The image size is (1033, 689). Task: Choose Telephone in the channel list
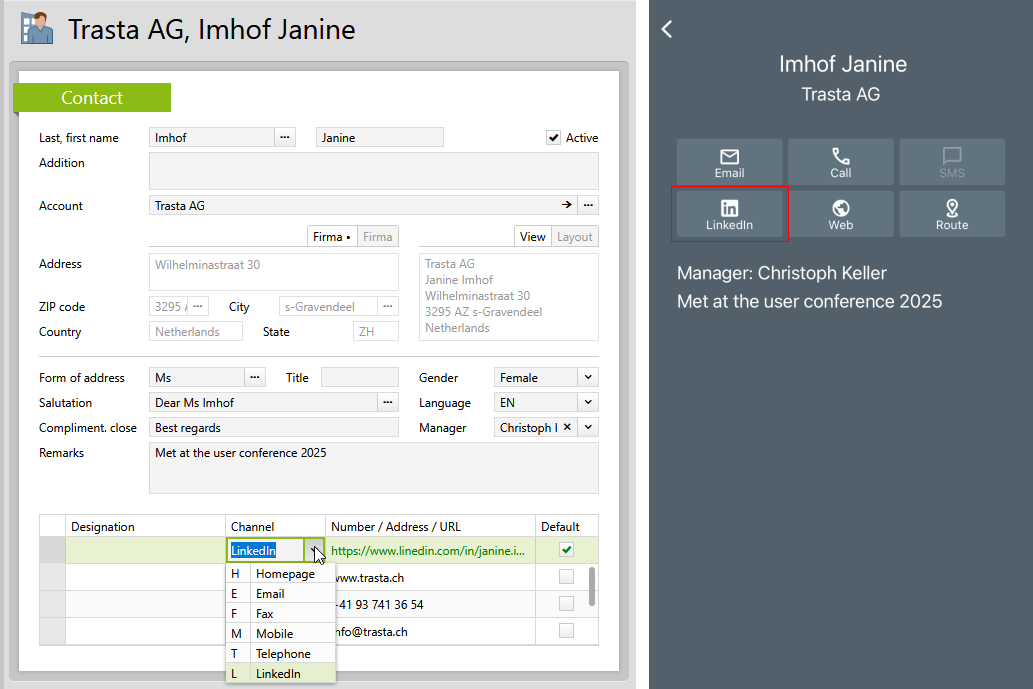click(x=282, y=653)
